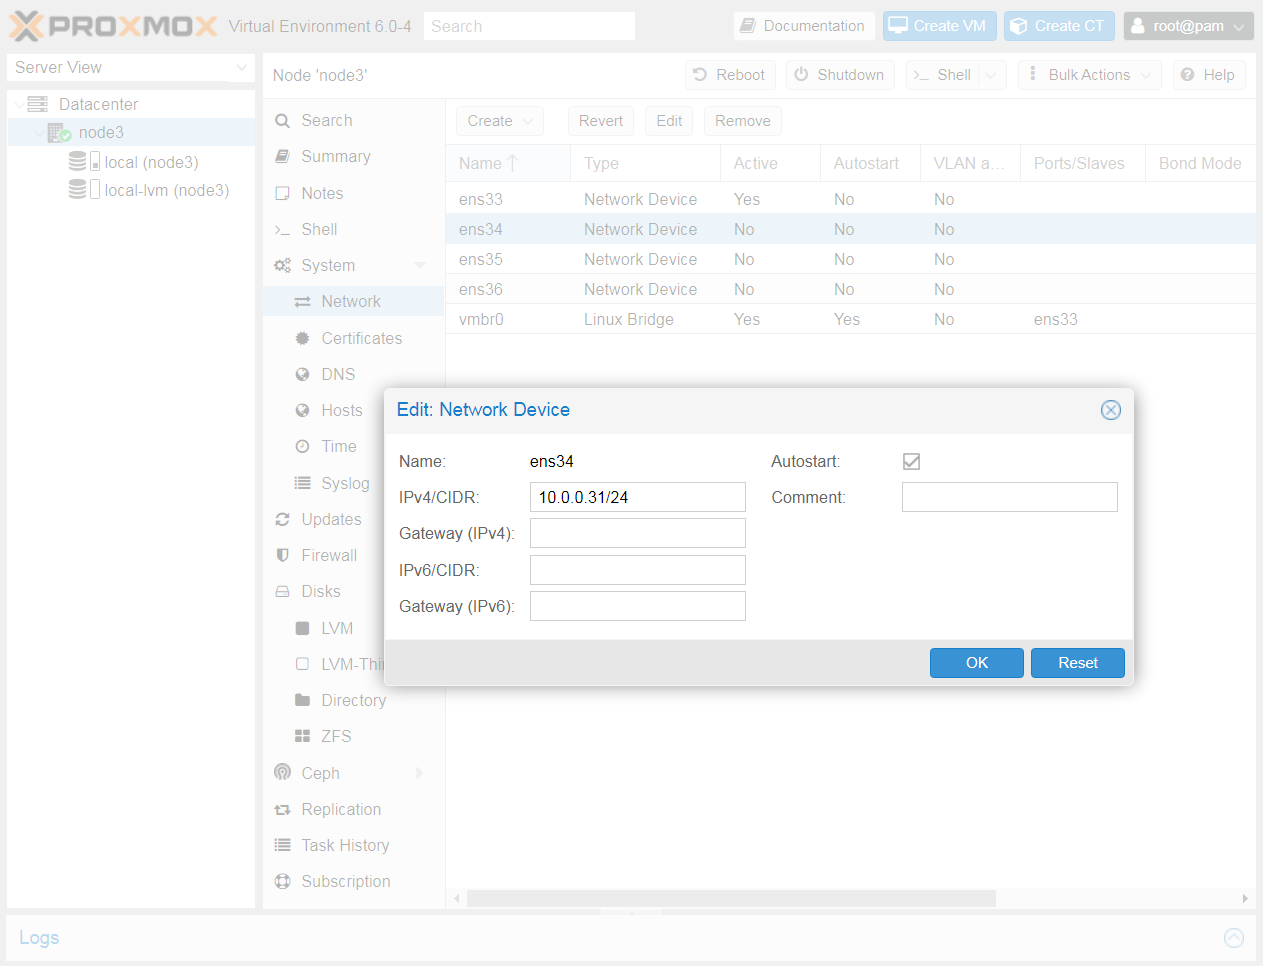Viewport: 1263px width, 966px height.
Task: Collapse the System menu section
Action: (420, 266)
